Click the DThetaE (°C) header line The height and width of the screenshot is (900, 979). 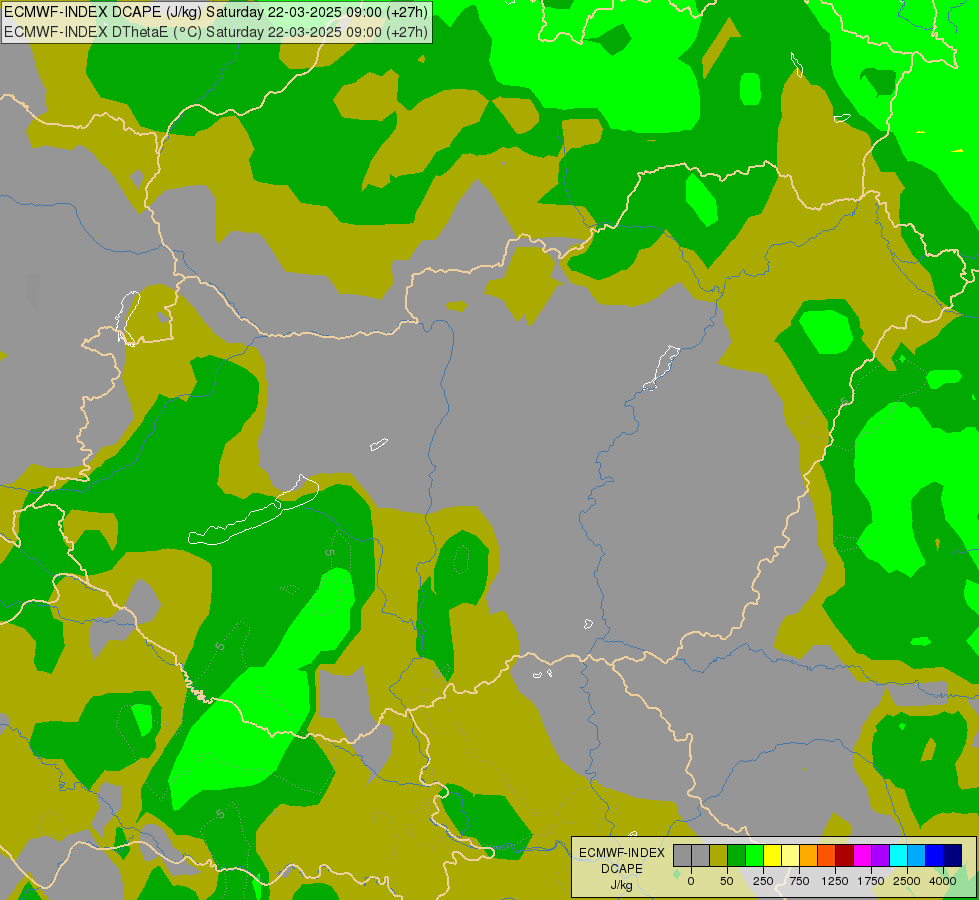pos(215,32)
